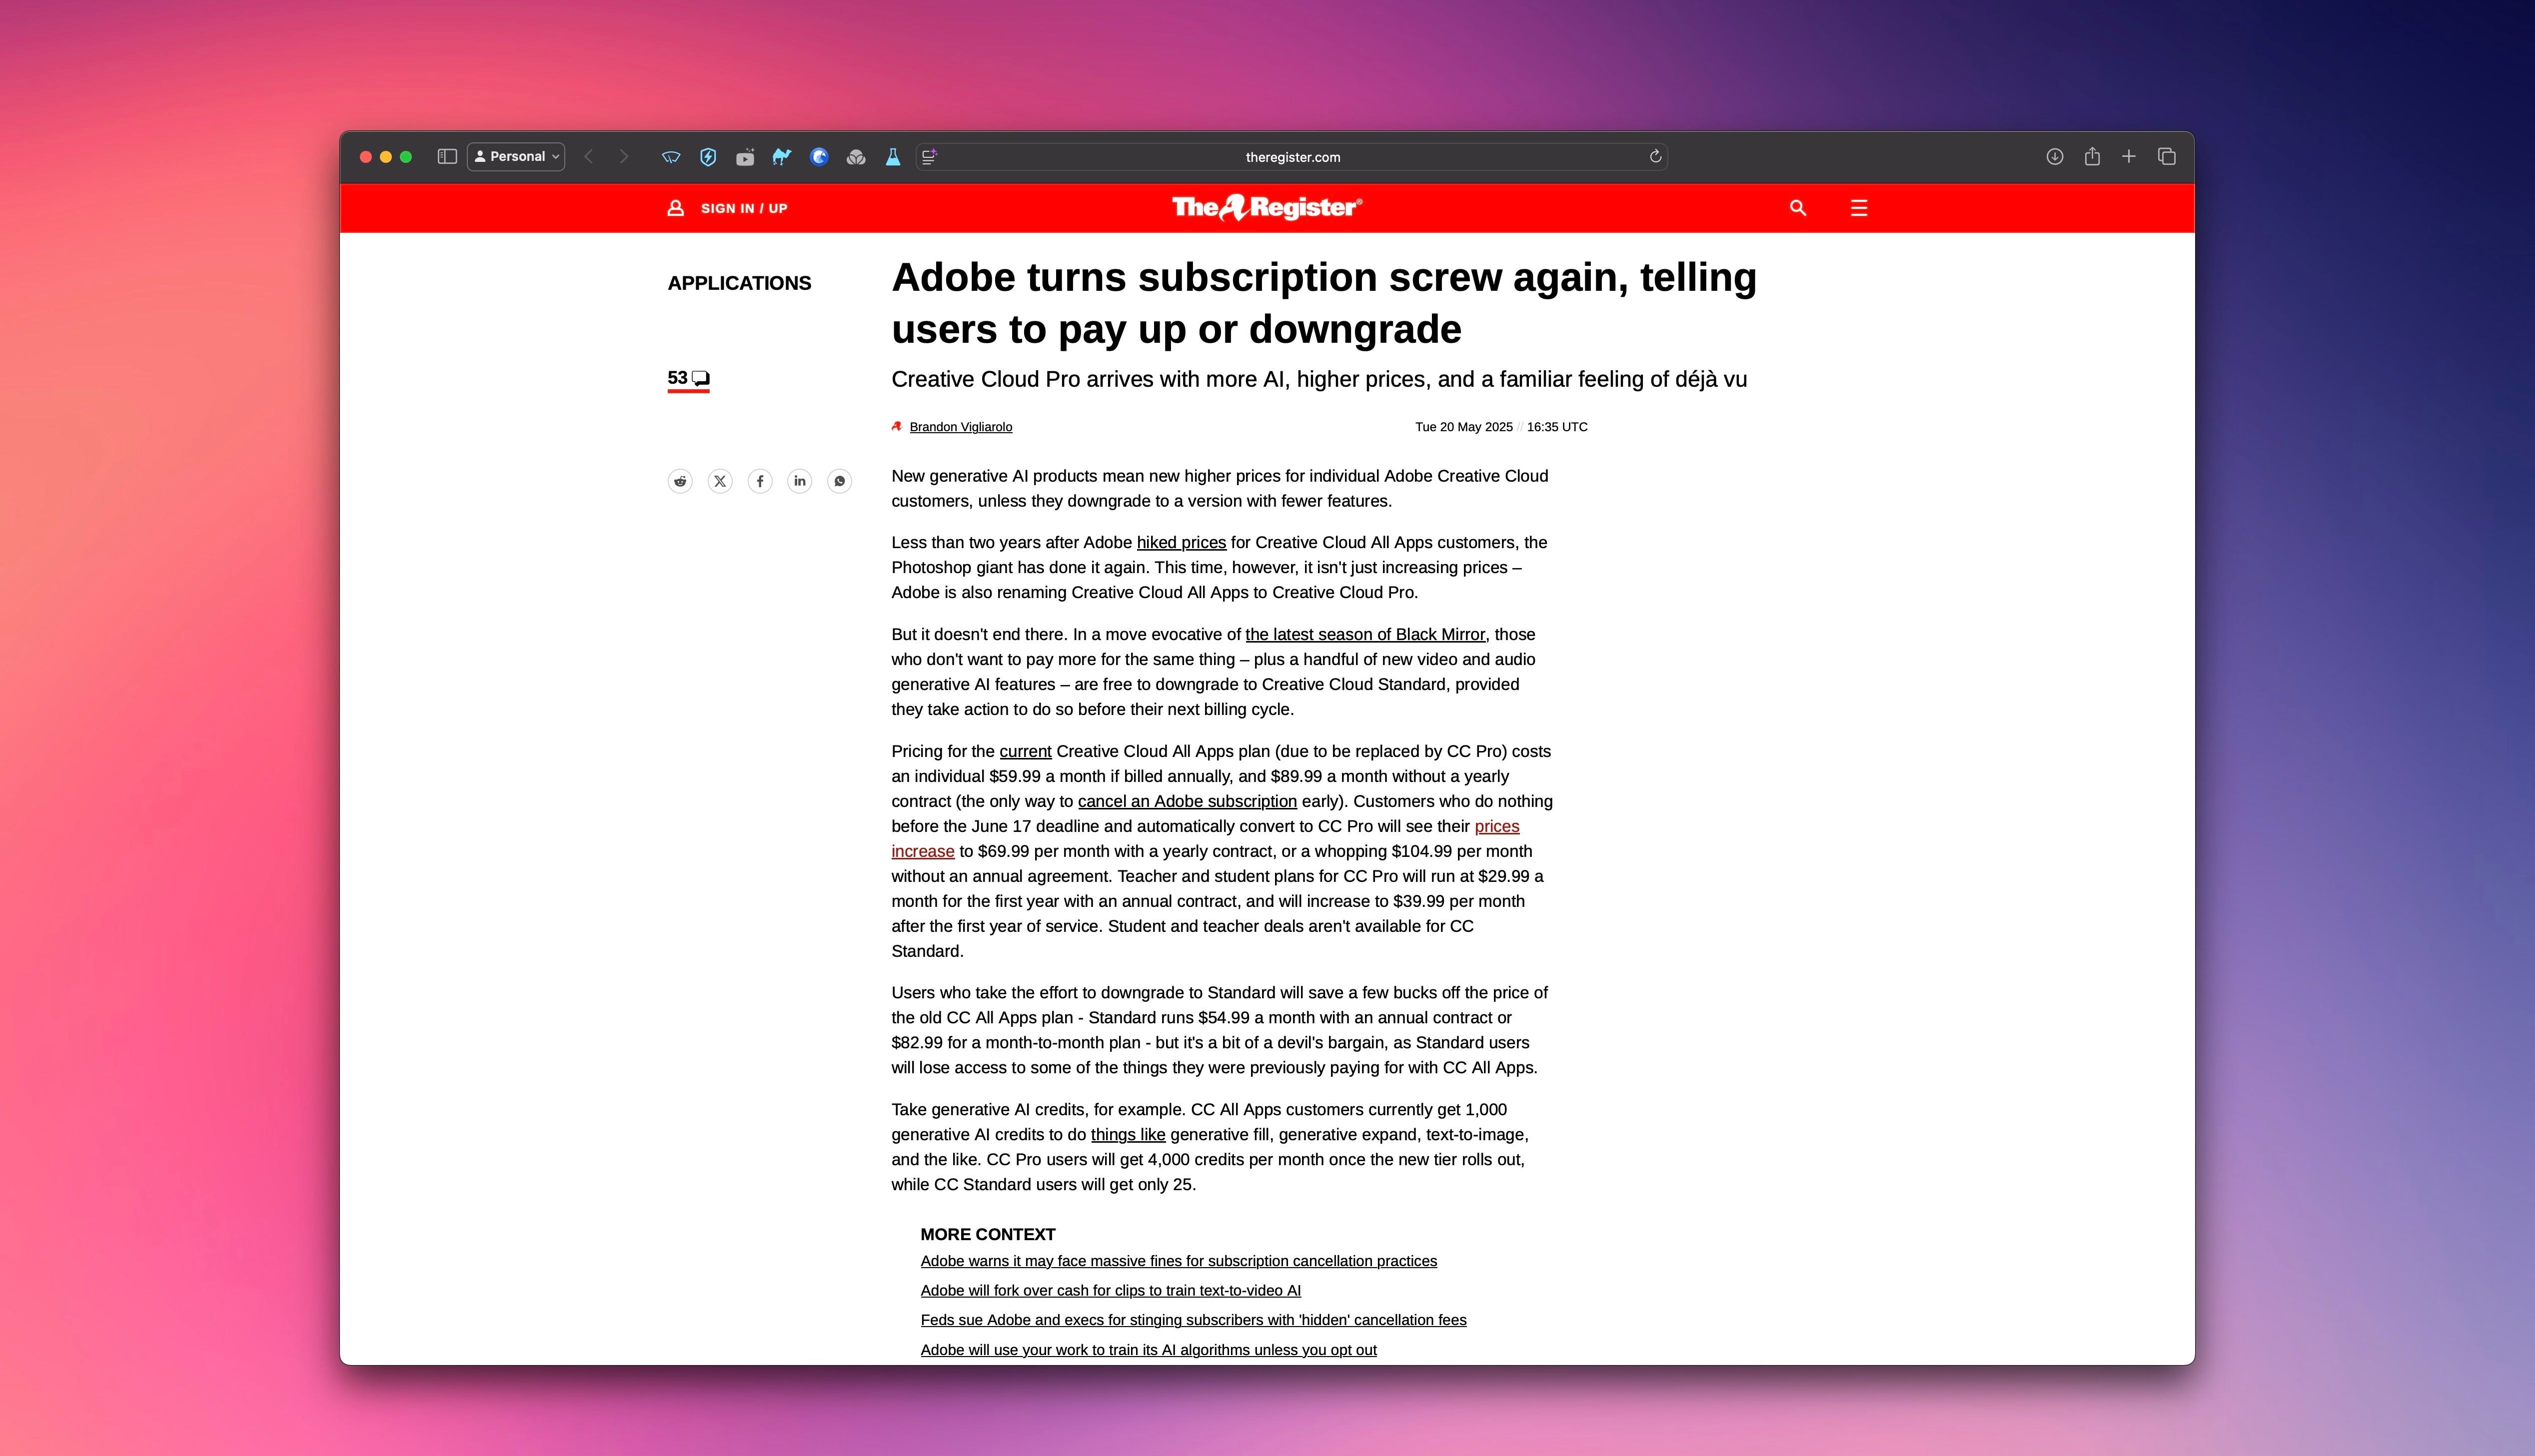Open the Personal profile dropdown
Screen dimensions: 2535x1456
(x=516, y=157)
